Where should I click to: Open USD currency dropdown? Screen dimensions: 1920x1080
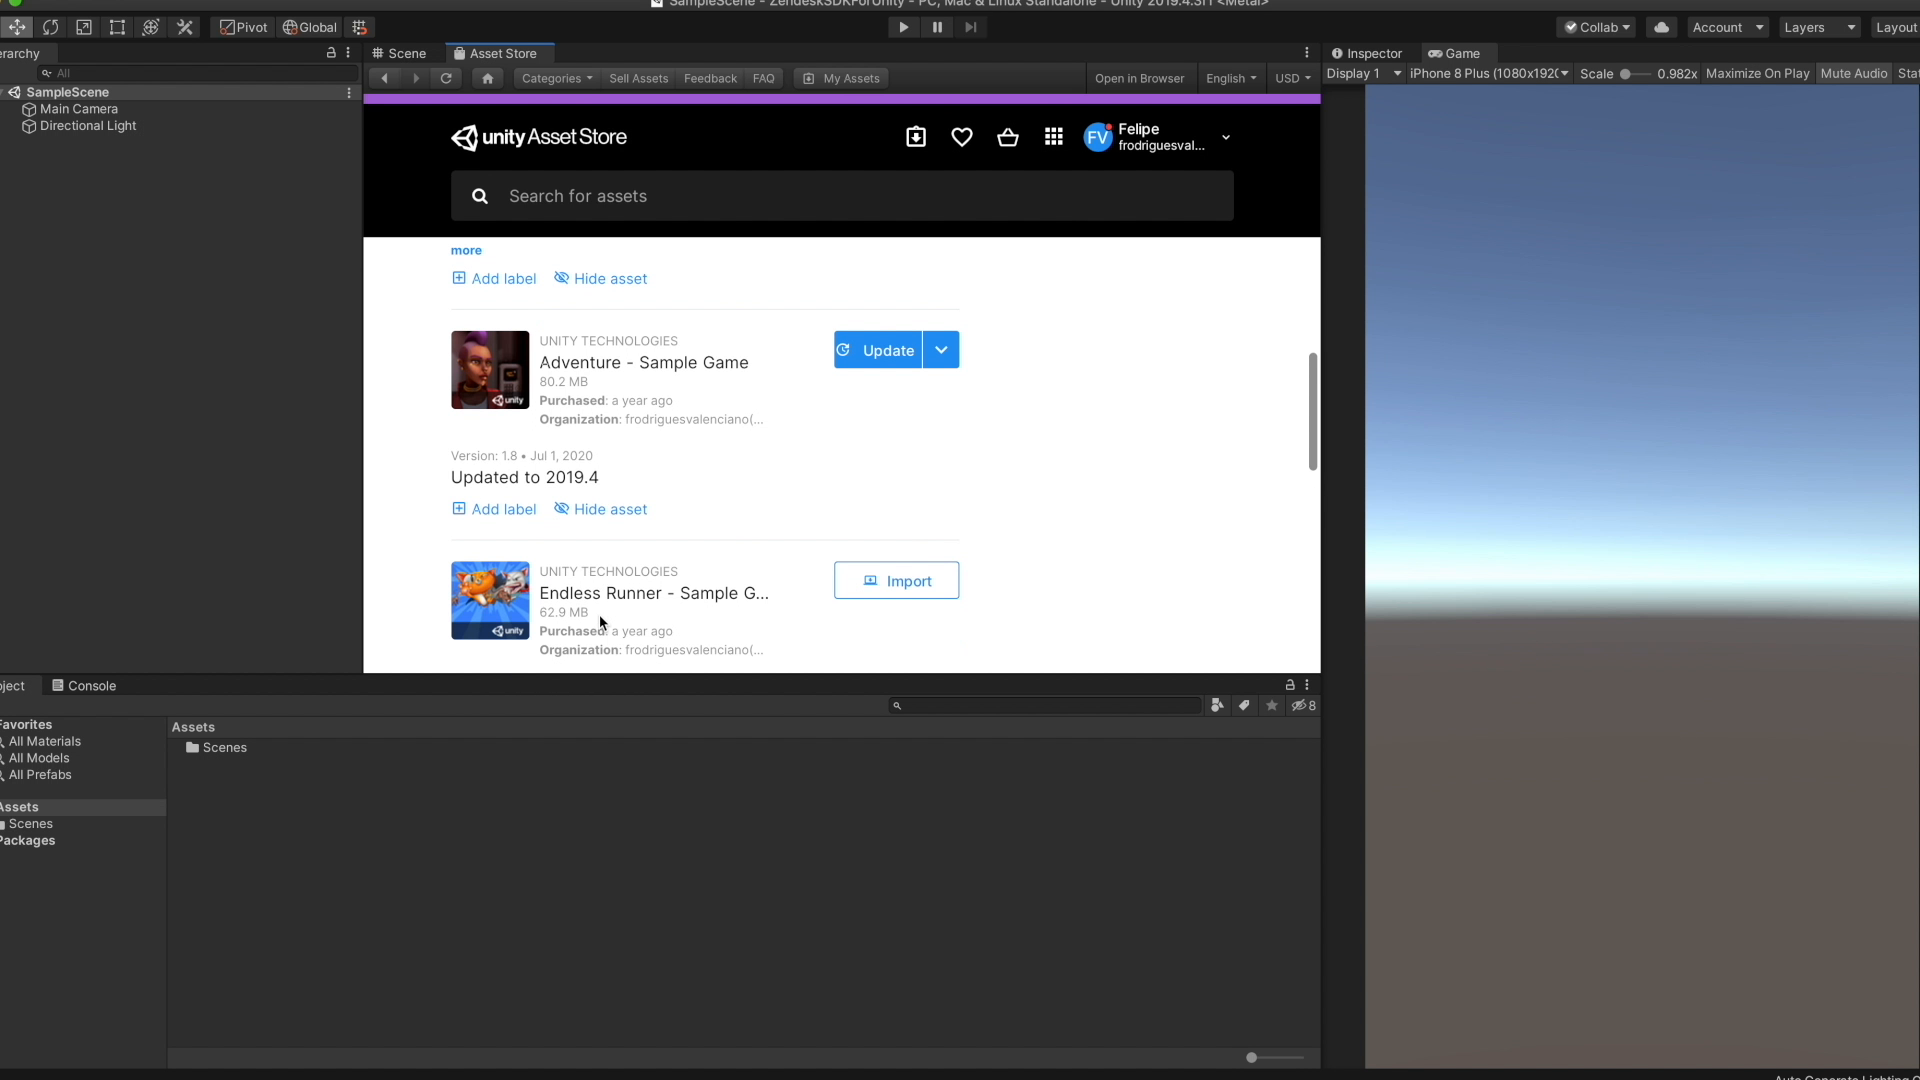click(x=1293, y=78)
